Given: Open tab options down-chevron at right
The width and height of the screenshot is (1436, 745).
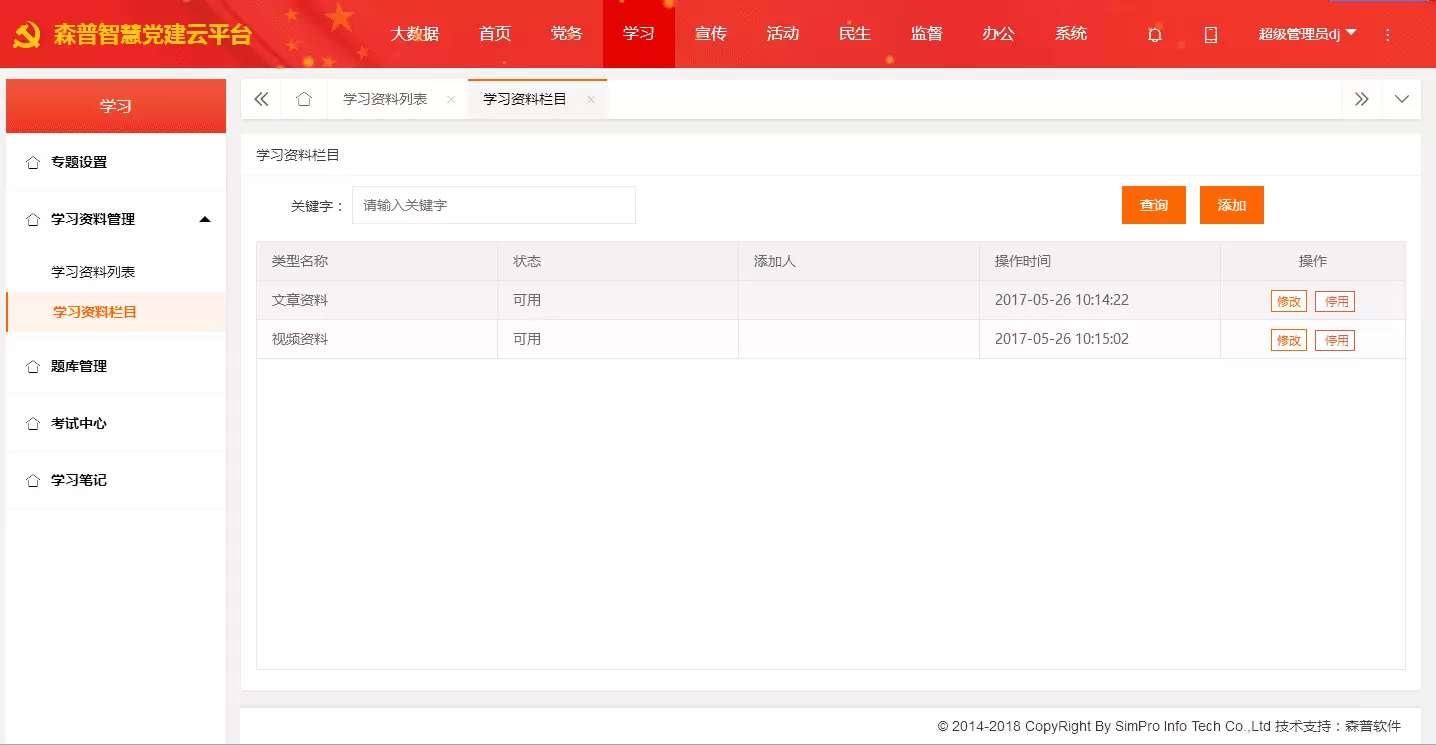Looking at the screenshot, I should (x=1401, y=99).
